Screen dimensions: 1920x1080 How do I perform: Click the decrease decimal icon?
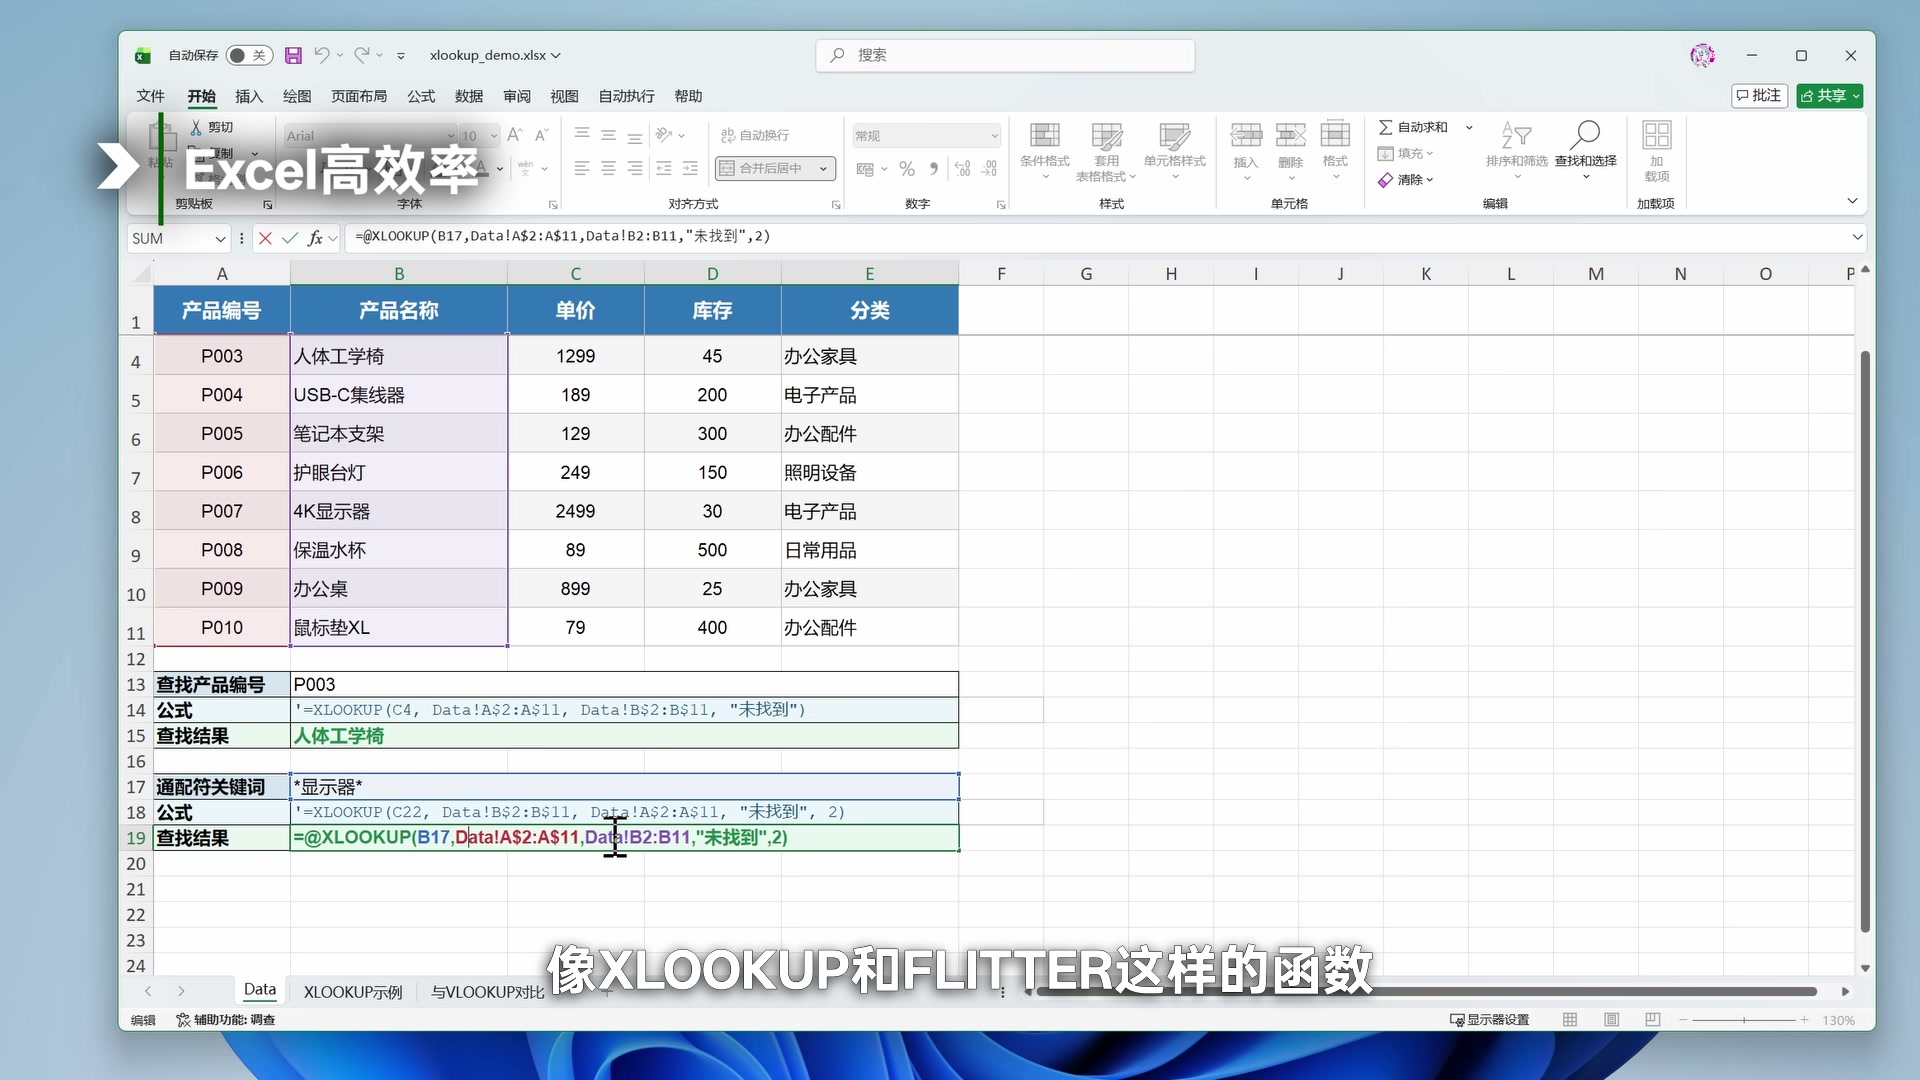point(989,168)
